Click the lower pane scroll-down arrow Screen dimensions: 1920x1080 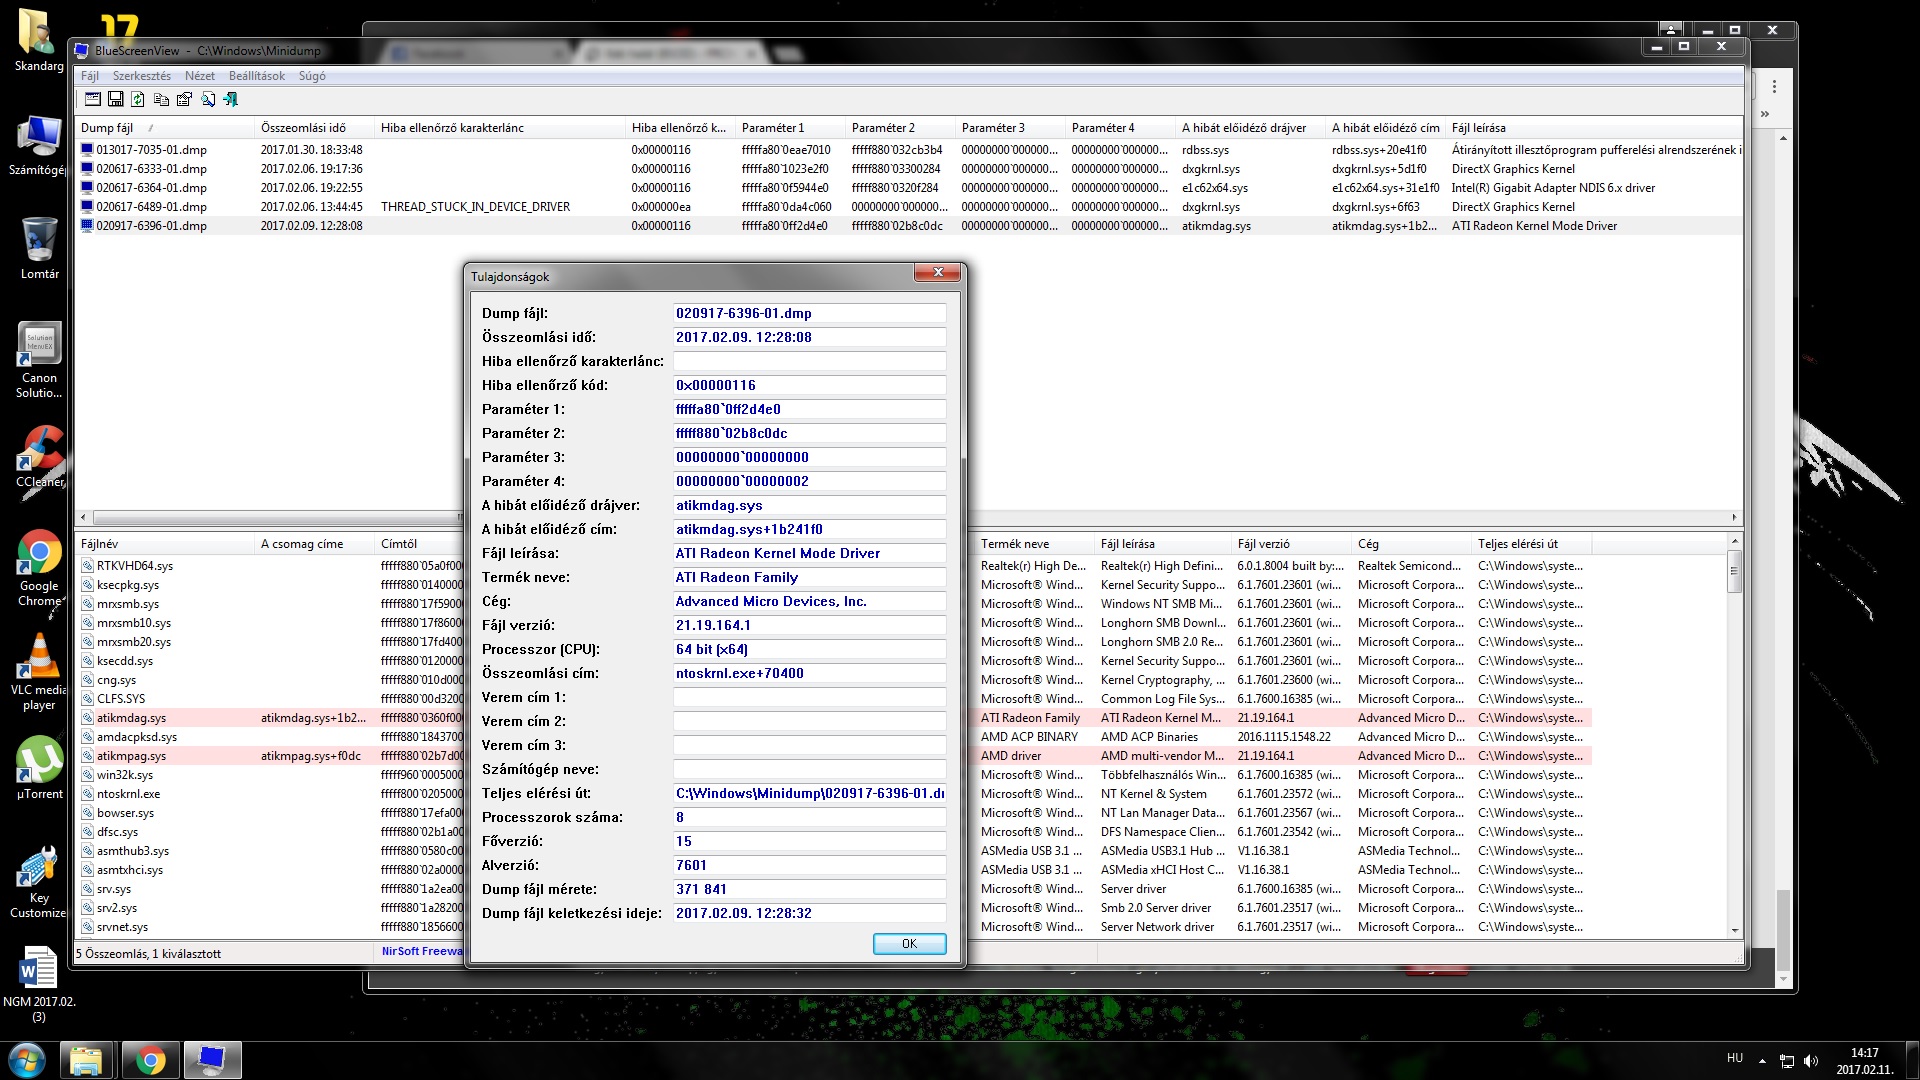click(x=1735, y=930)
